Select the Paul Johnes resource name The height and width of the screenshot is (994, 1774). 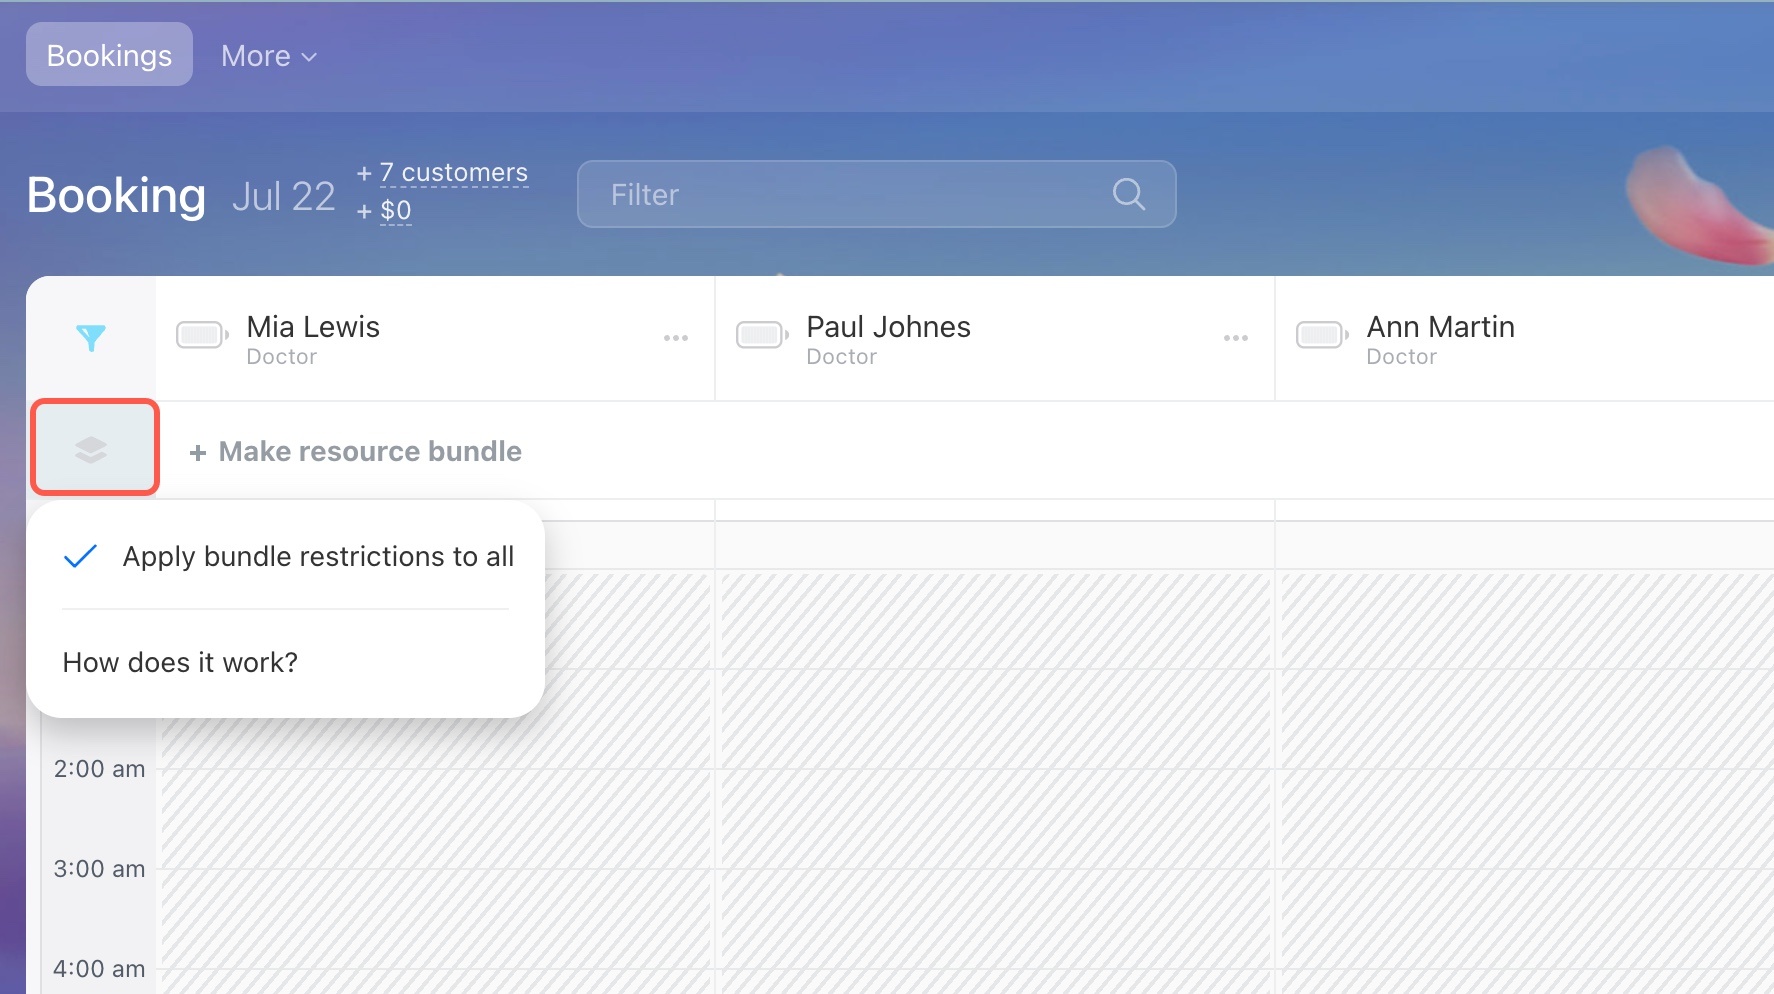(888, 327)
